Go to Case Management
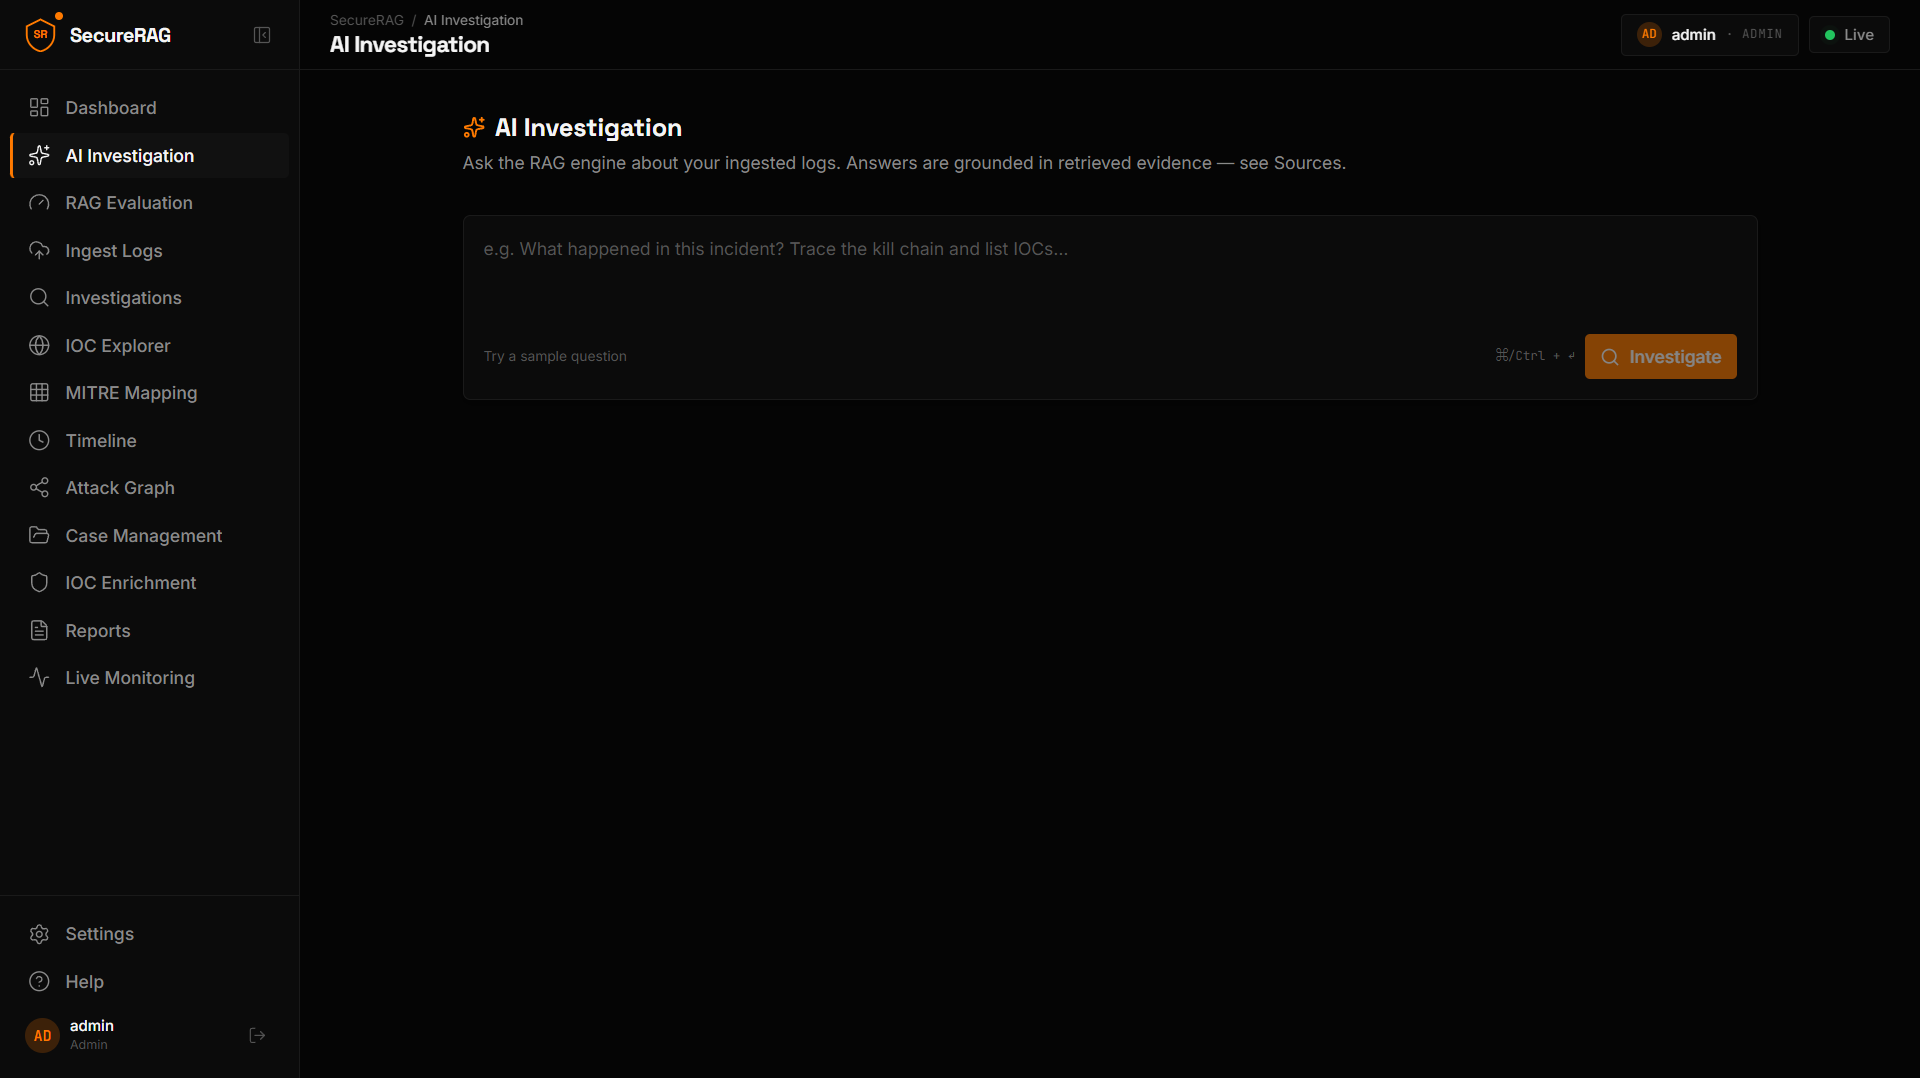Image resolution: width=1920 pixels, height=1078 pixels. coord(150,535)
